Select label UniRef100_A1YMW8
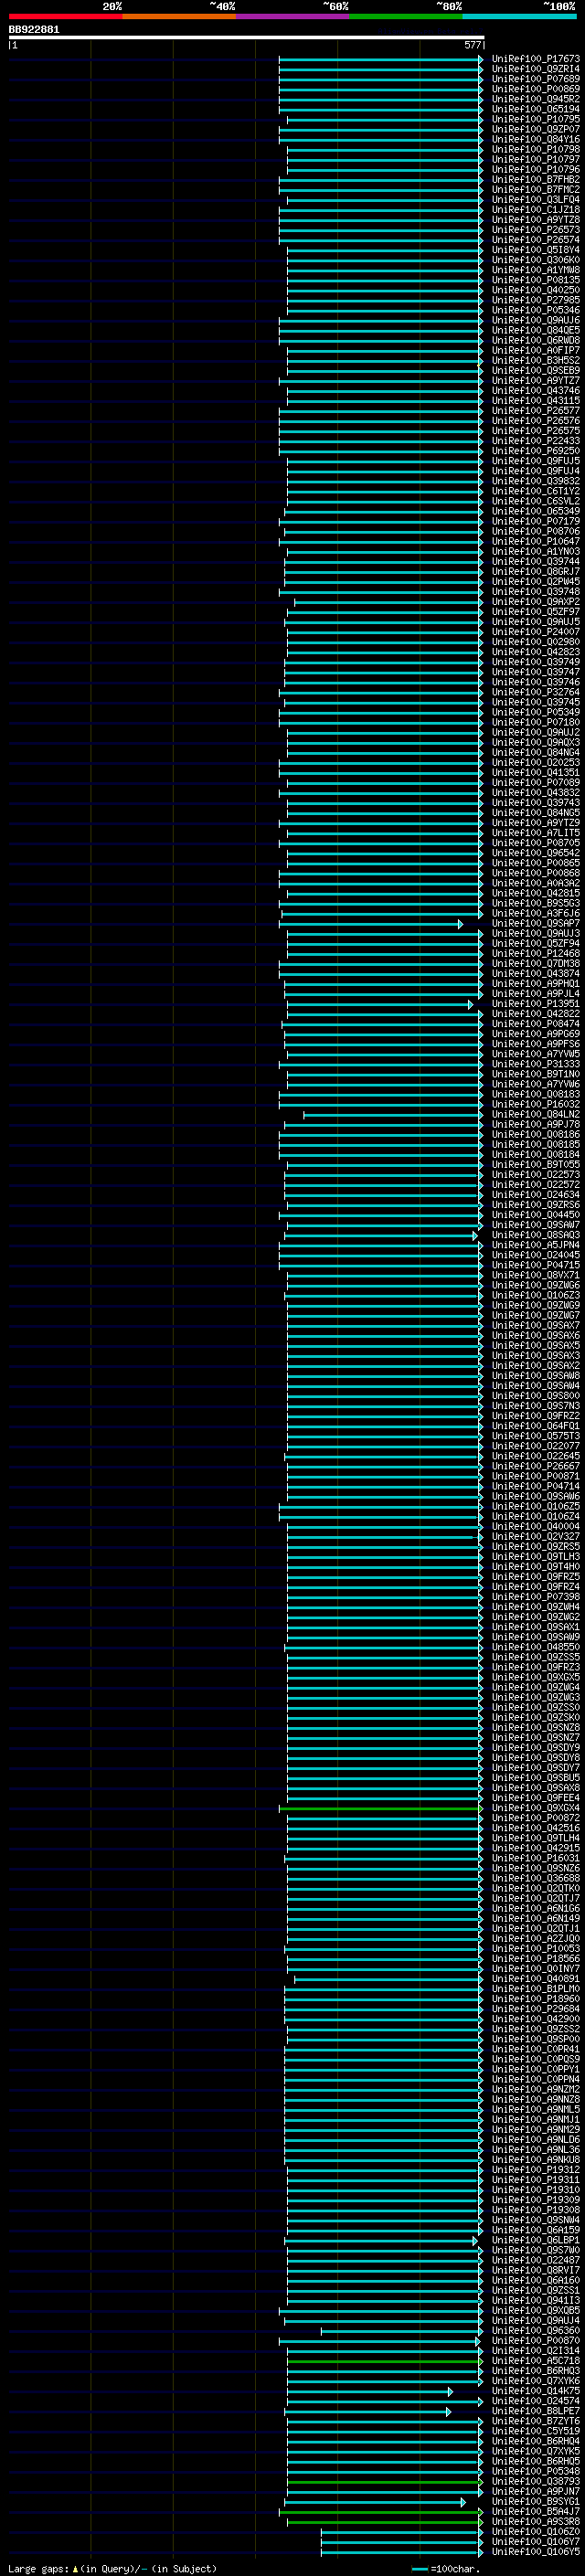 [536, 270]
